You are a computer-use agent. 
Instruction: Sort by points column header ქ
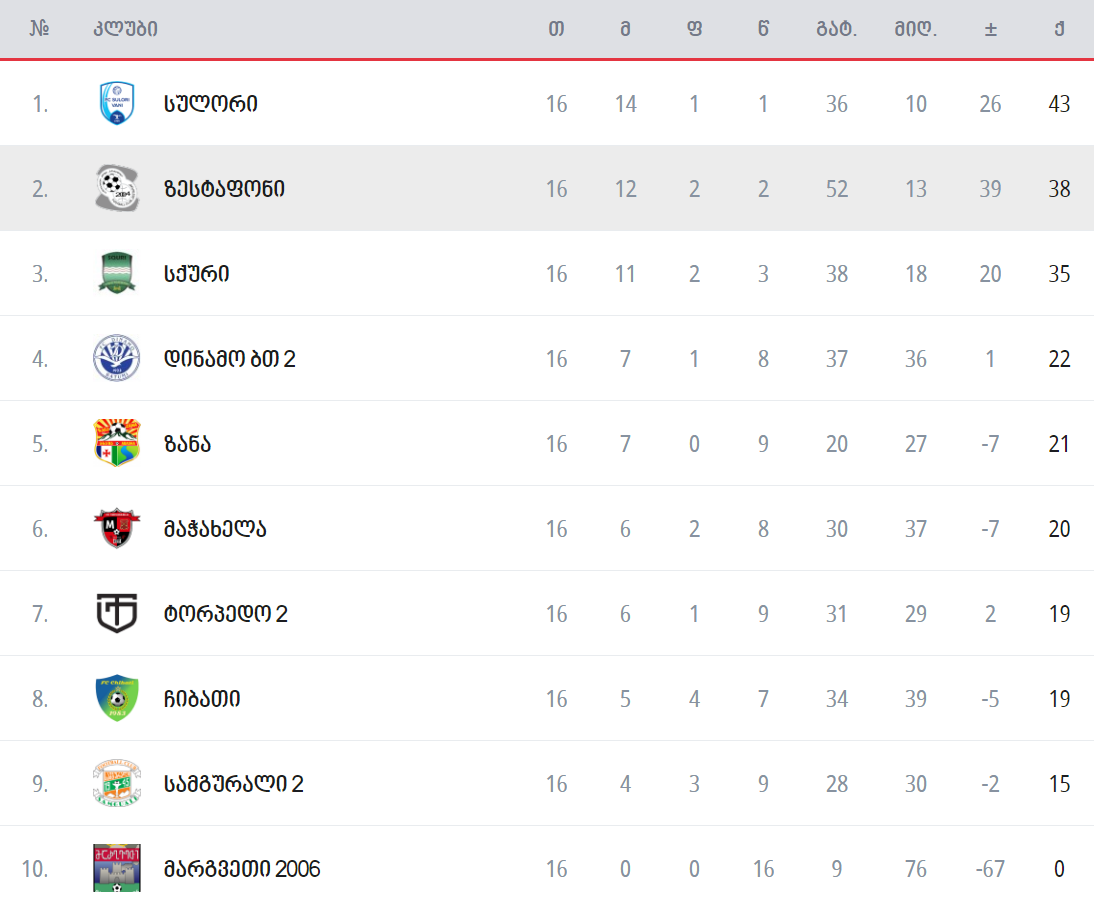1059,29
